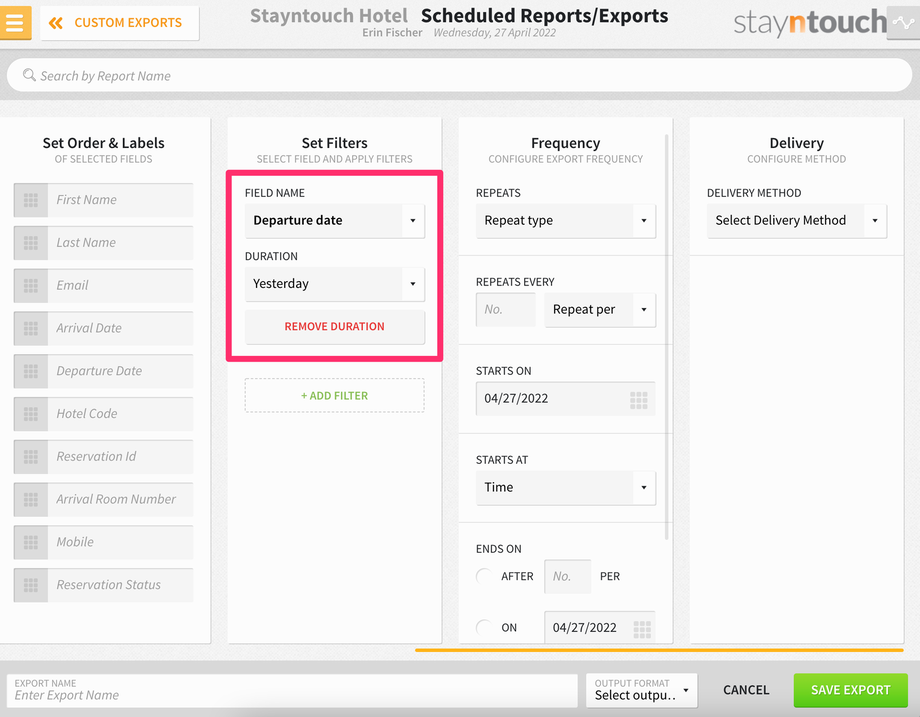Expand the Repeat type dropdown
Screen dimensions: 920x717
(x=566, y=221)
